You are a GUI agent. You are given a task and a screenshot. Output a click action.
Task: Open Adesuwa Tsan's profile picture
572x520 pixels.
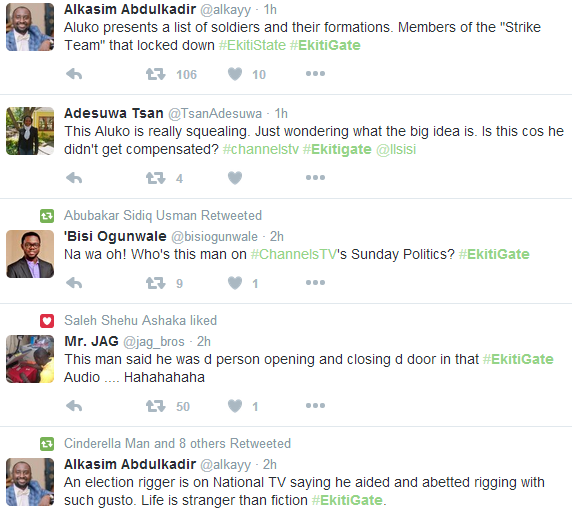tap(30, 131)
